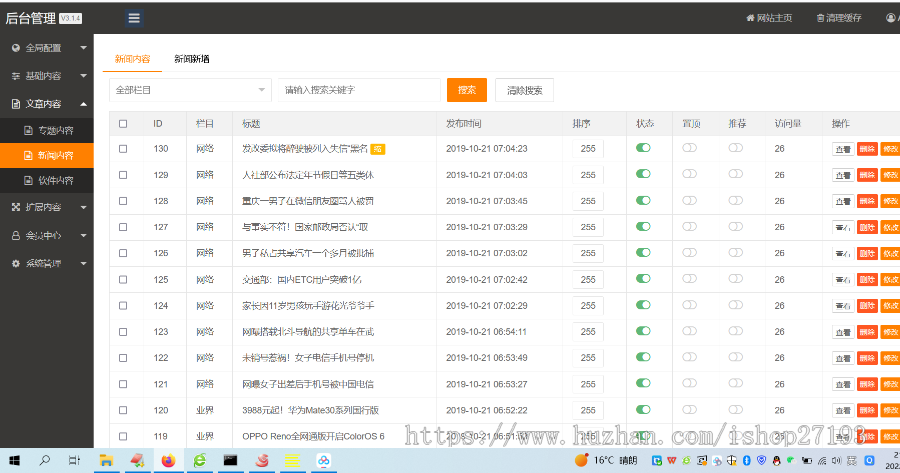Image resolution: width=900 pixels, height=473 pixels.
Task: Click 查看 for row ID 123
Action: 843,332
